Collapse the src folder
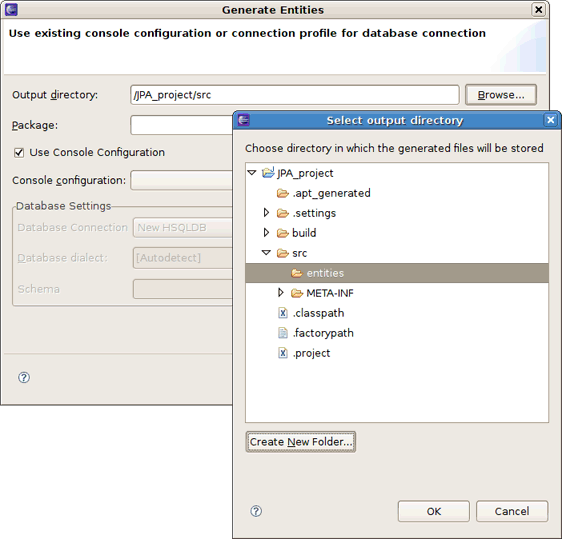The image size is (562, 539). [266, 253]
